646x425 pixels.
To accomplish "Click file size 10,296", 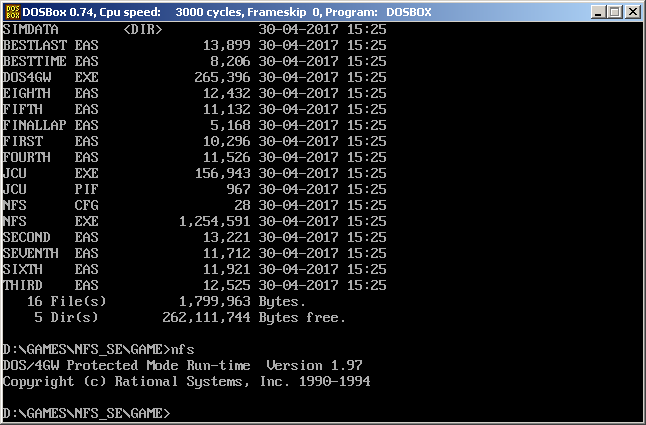I will tap(227, 141).
